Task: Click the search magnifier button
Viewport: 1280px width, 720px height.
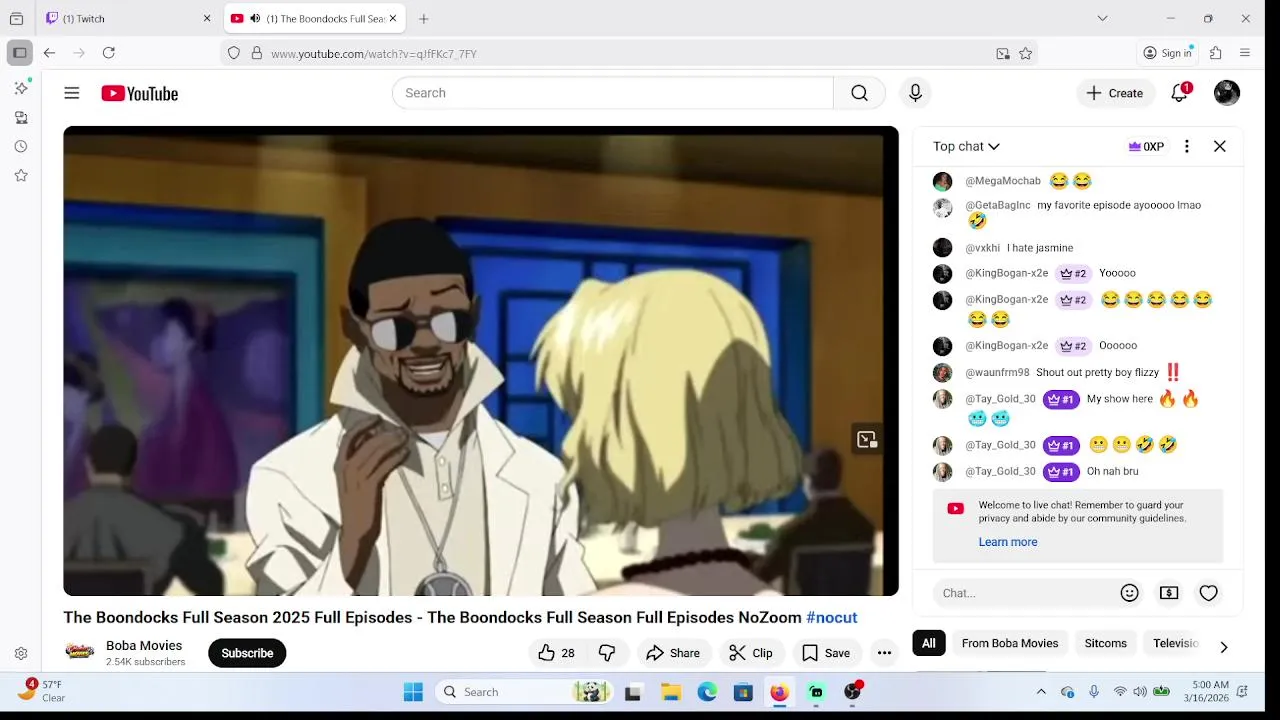Action: click(x=859, y=93)
